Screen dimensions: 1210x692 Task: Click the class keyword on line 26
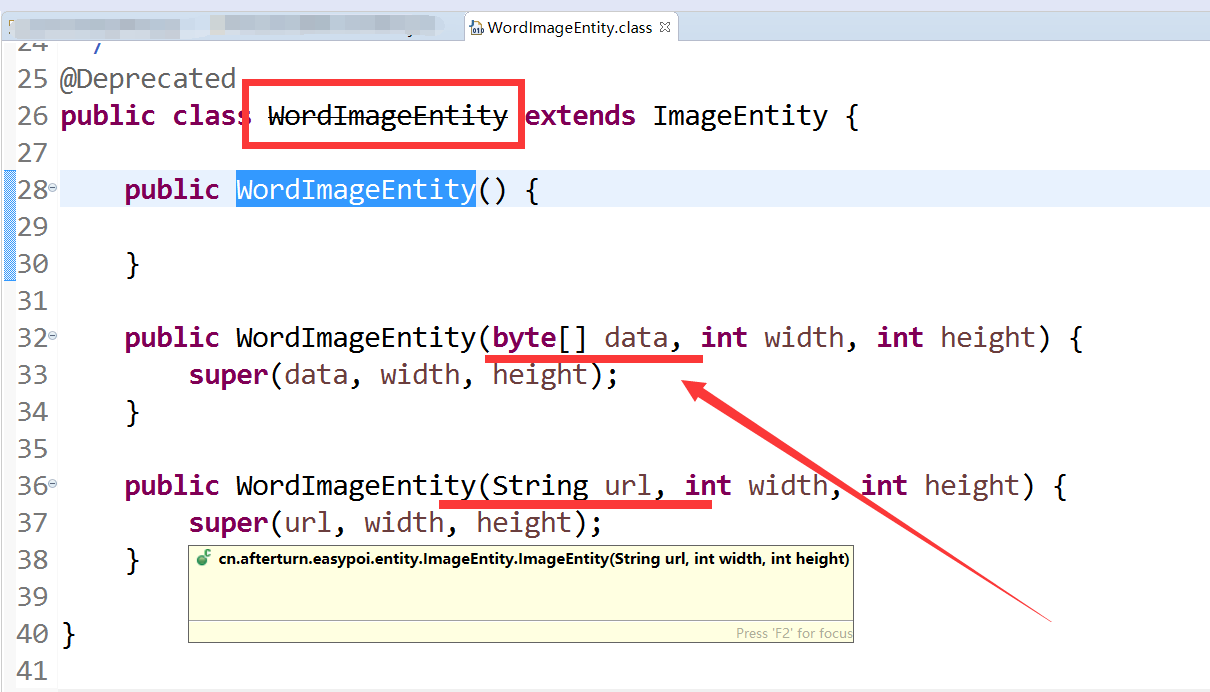tap(213, 116)
